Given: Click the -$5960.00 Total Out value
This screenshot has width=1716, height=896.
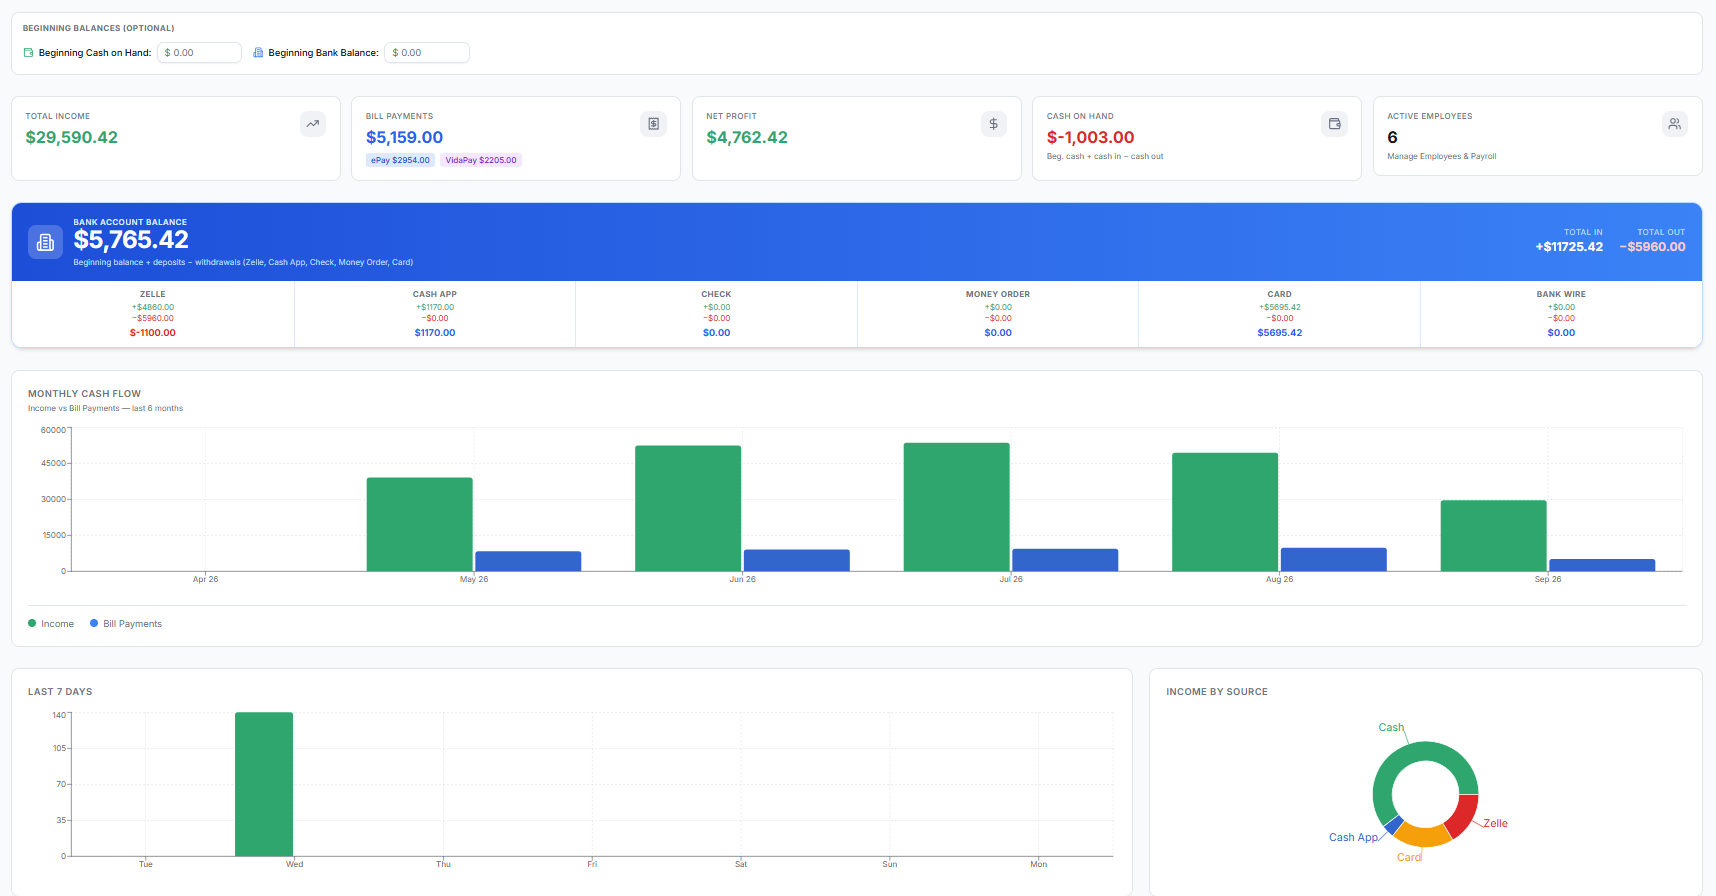Looking at the screenshot, I should pos(1652,247).
